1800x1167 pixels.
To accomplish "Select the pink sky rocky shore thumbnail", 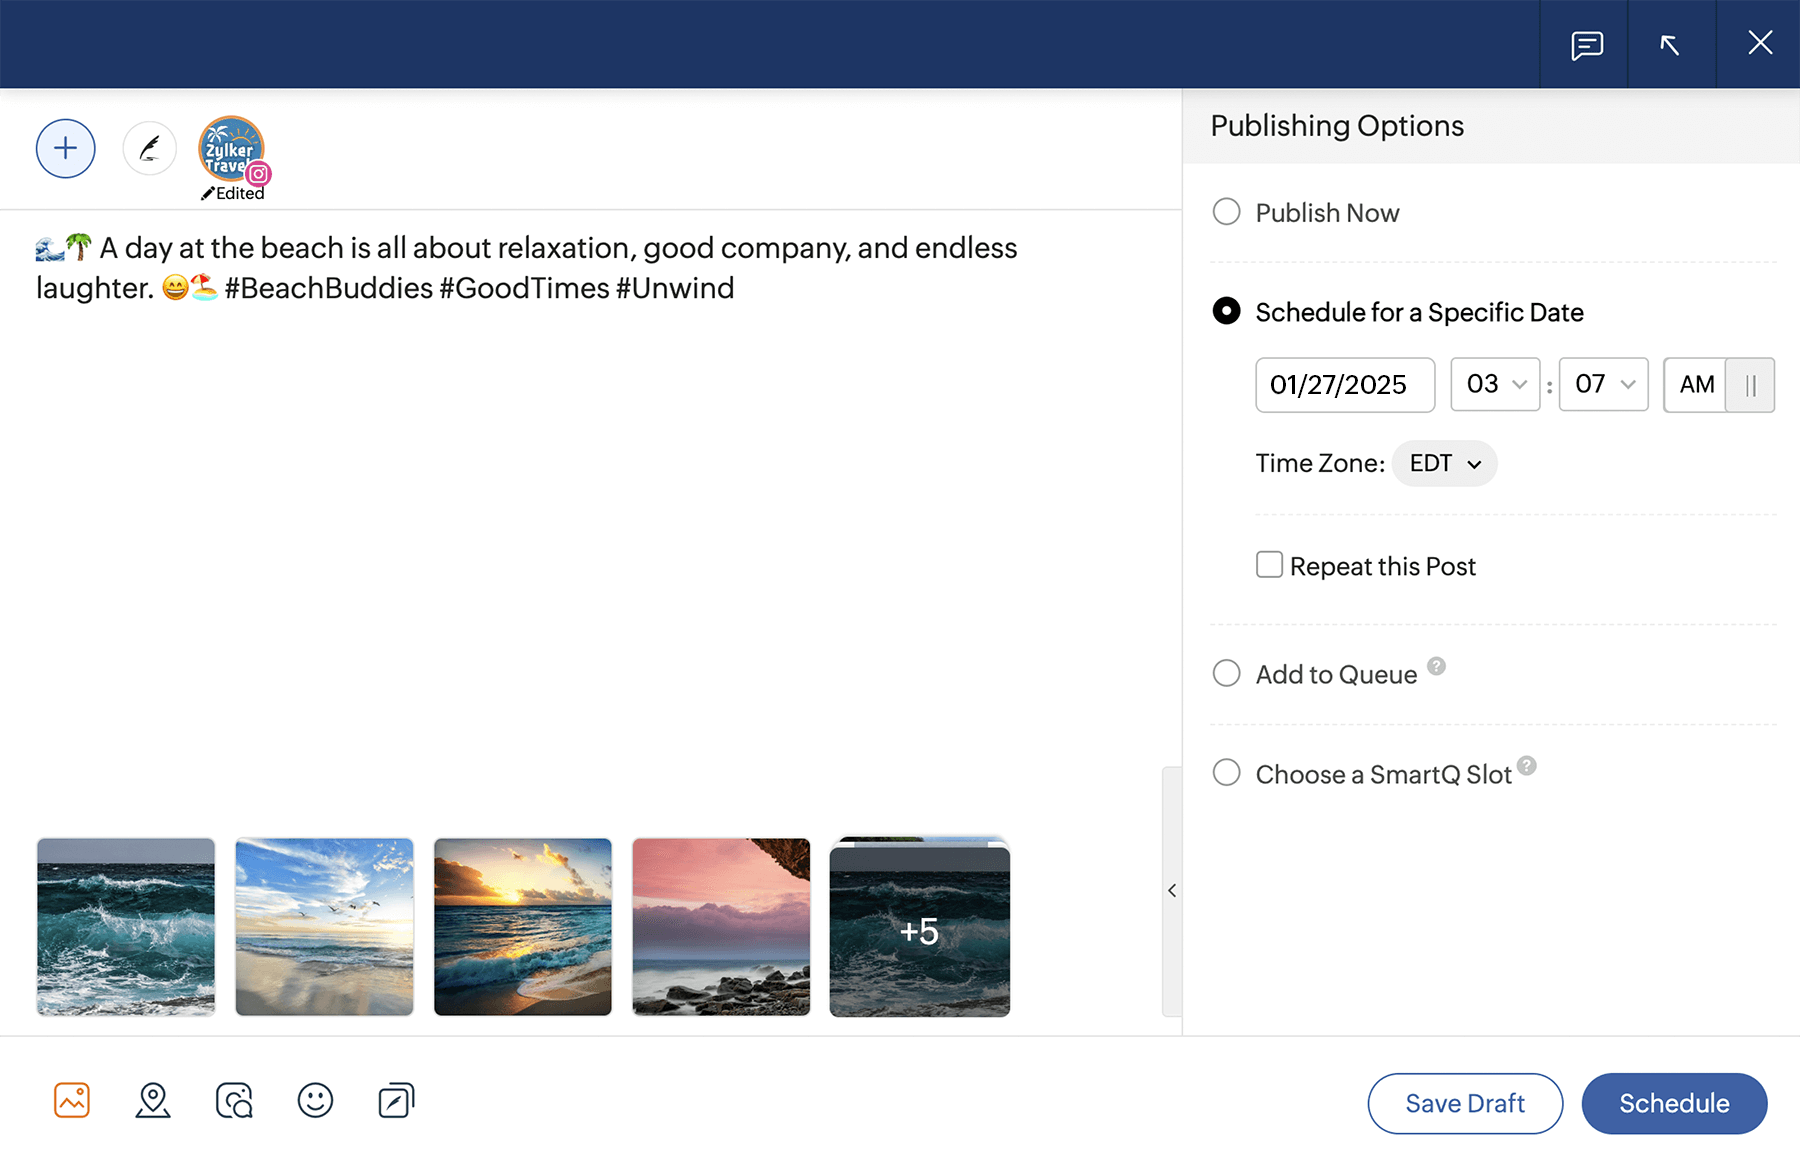I will coord(721,927).
